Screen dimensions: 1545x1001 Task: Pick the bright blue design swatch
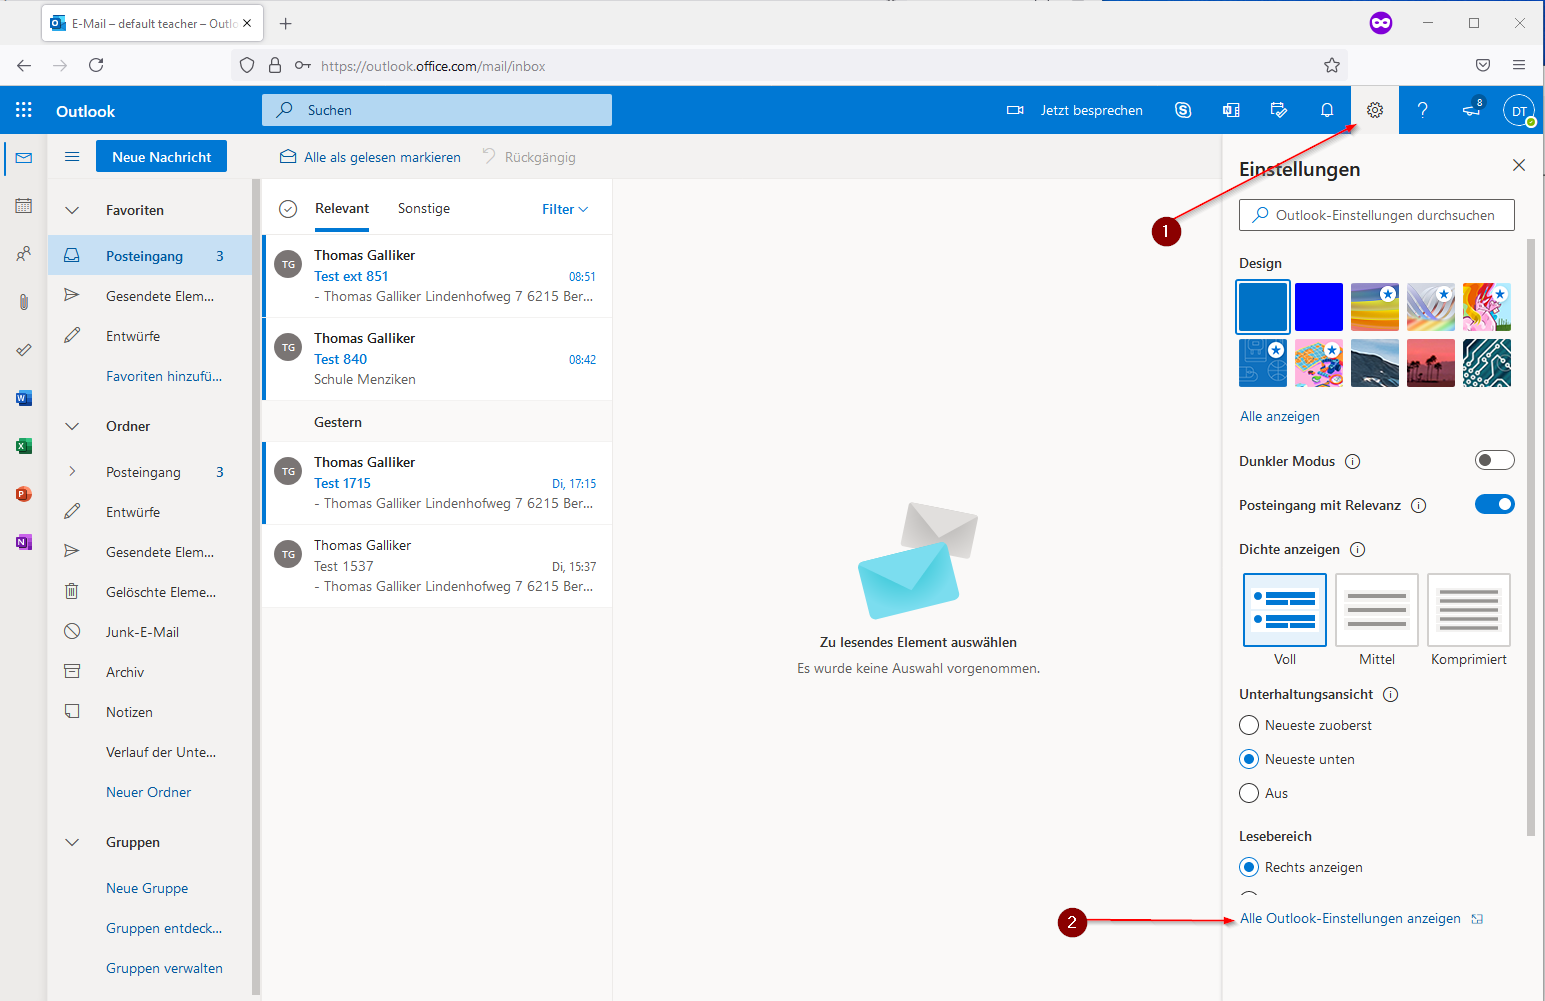[x=1318, y=306]
